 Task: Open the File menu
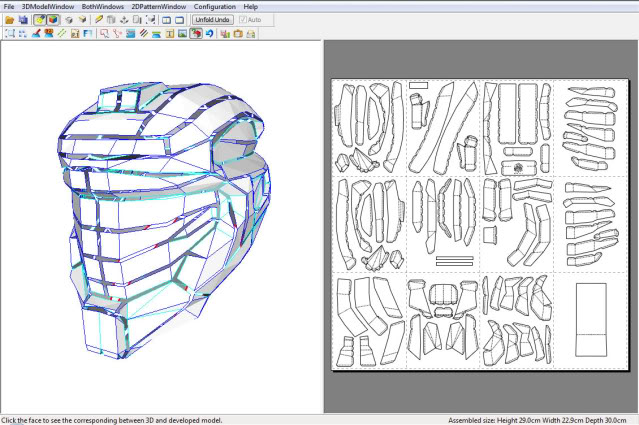tap(9, 6)
